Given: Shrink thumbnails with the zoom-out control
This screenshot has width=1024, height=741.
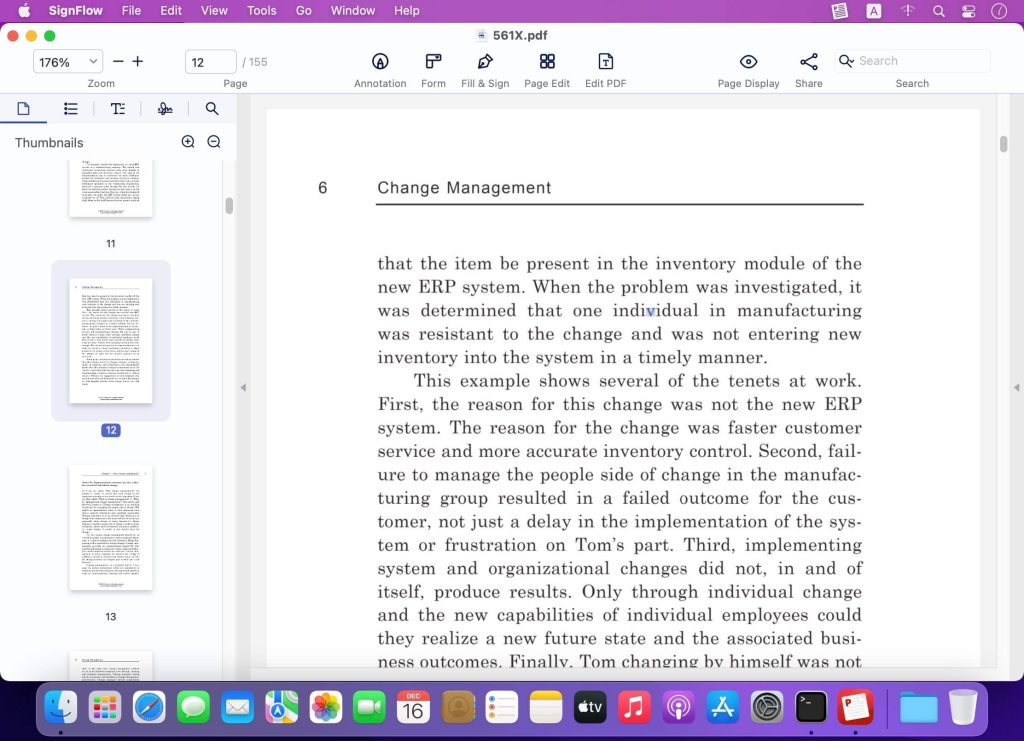Looking at the screenshot, I should point(213,142).
